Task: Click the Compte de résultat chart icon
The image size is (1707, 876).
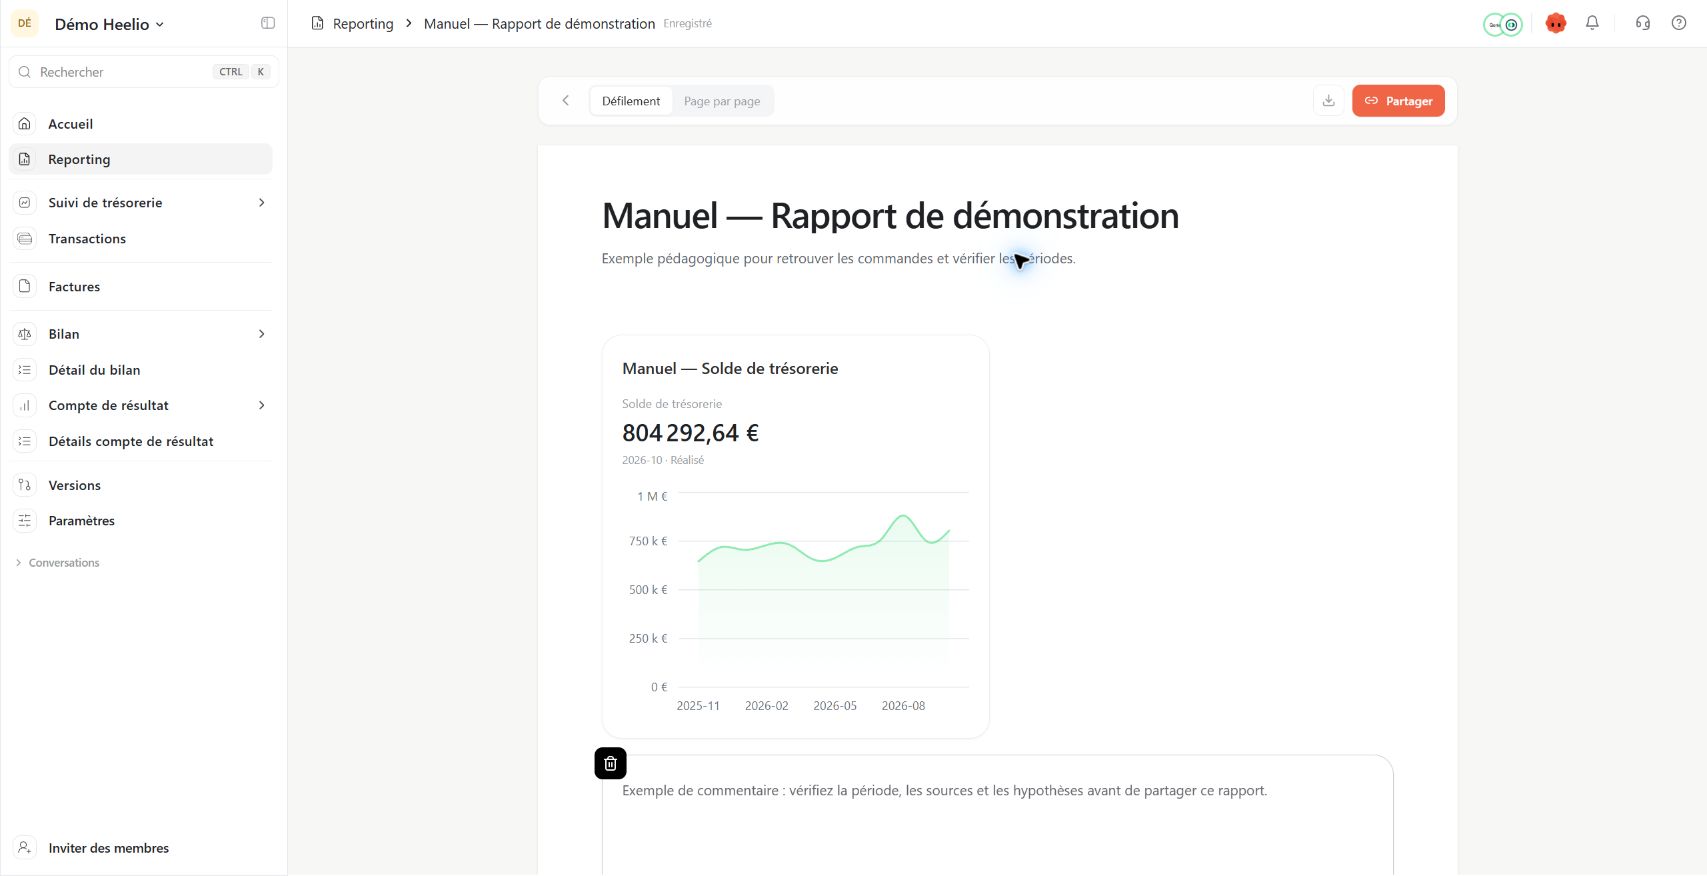Action: [x=25, y=405]
